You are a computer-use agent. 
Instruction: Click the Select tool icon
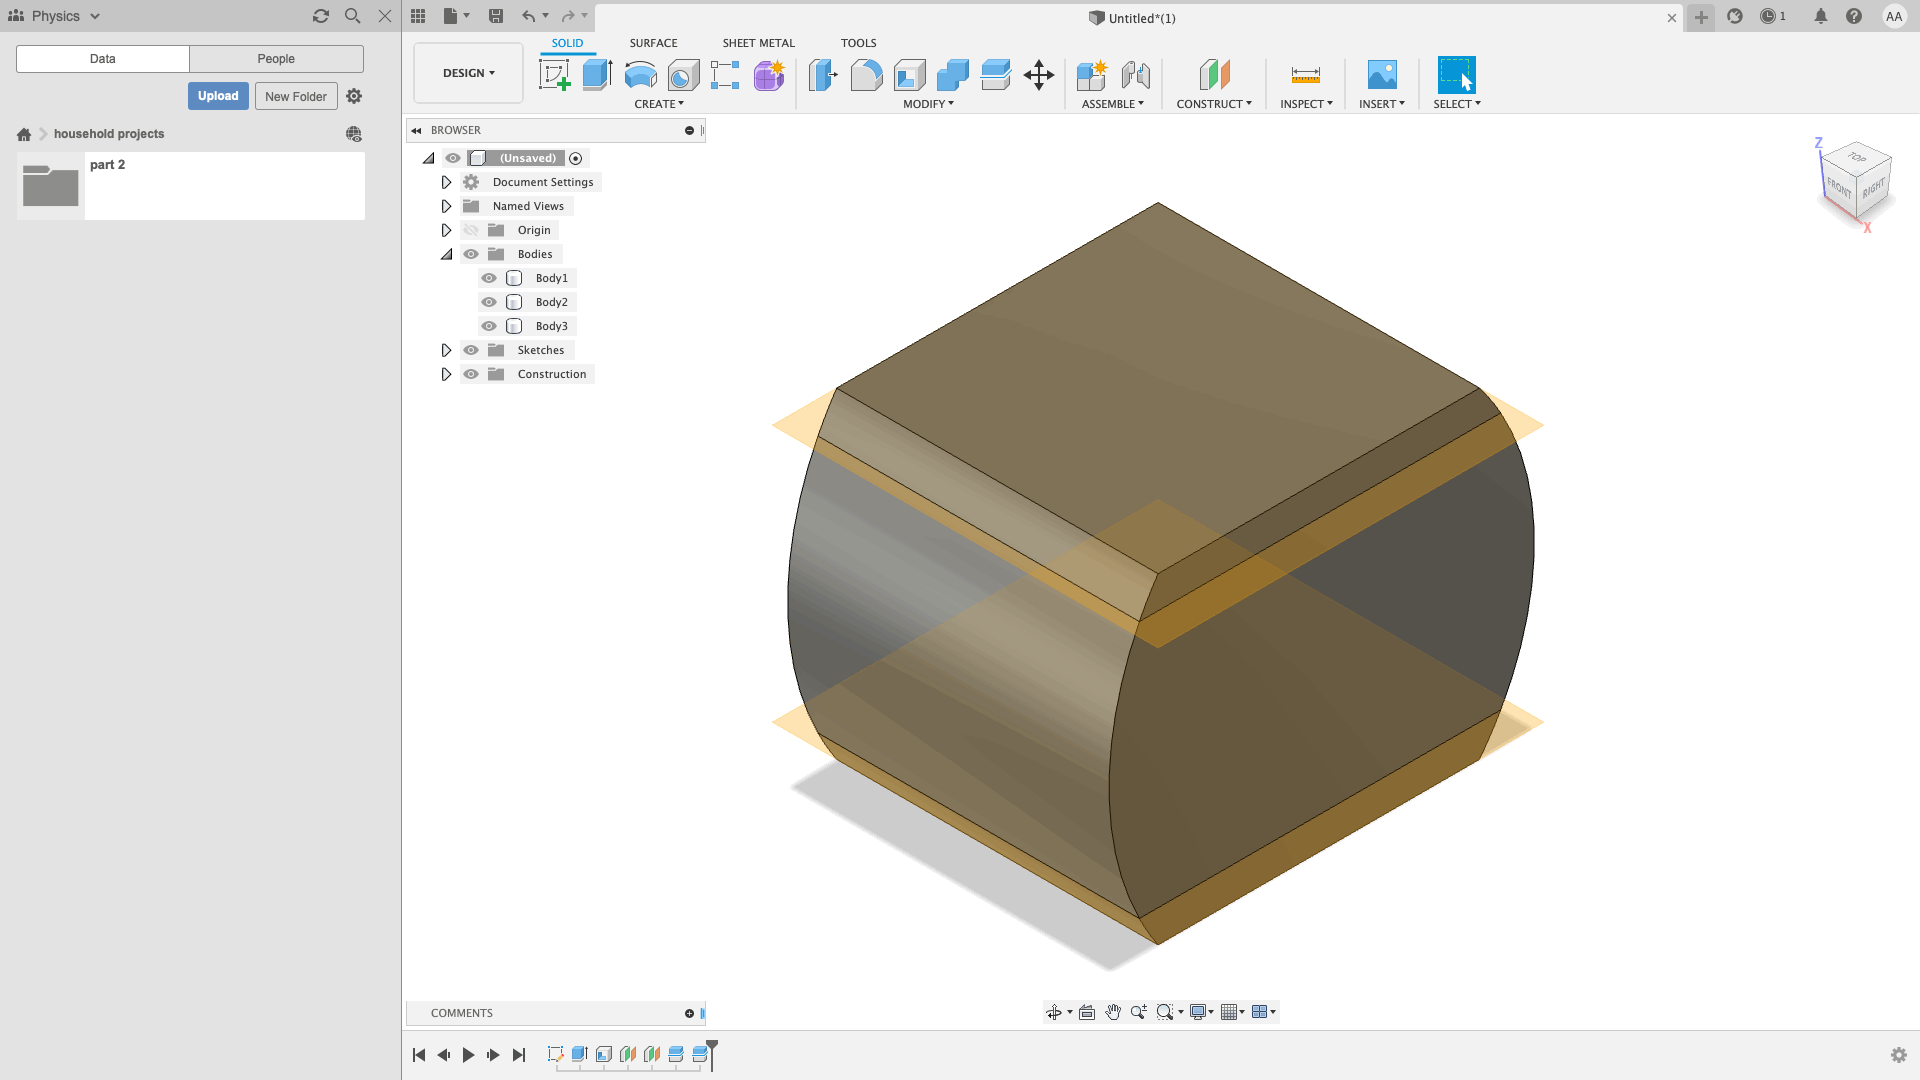(1457, 75)
